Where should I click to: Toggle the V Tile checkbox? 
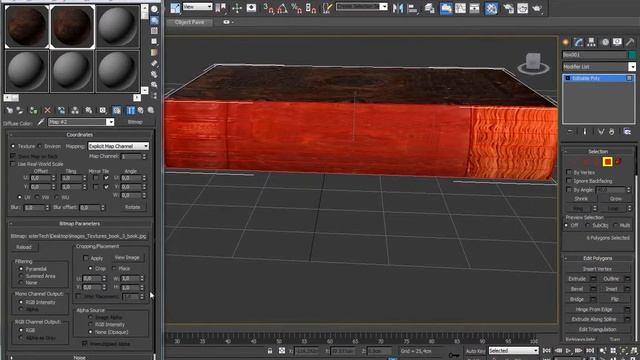pyautogui.click(x=106, y=187)
